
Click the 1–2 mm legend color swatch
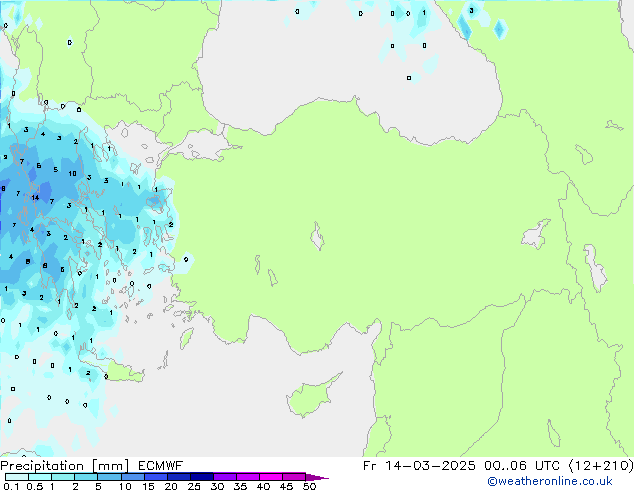(63, 477)
